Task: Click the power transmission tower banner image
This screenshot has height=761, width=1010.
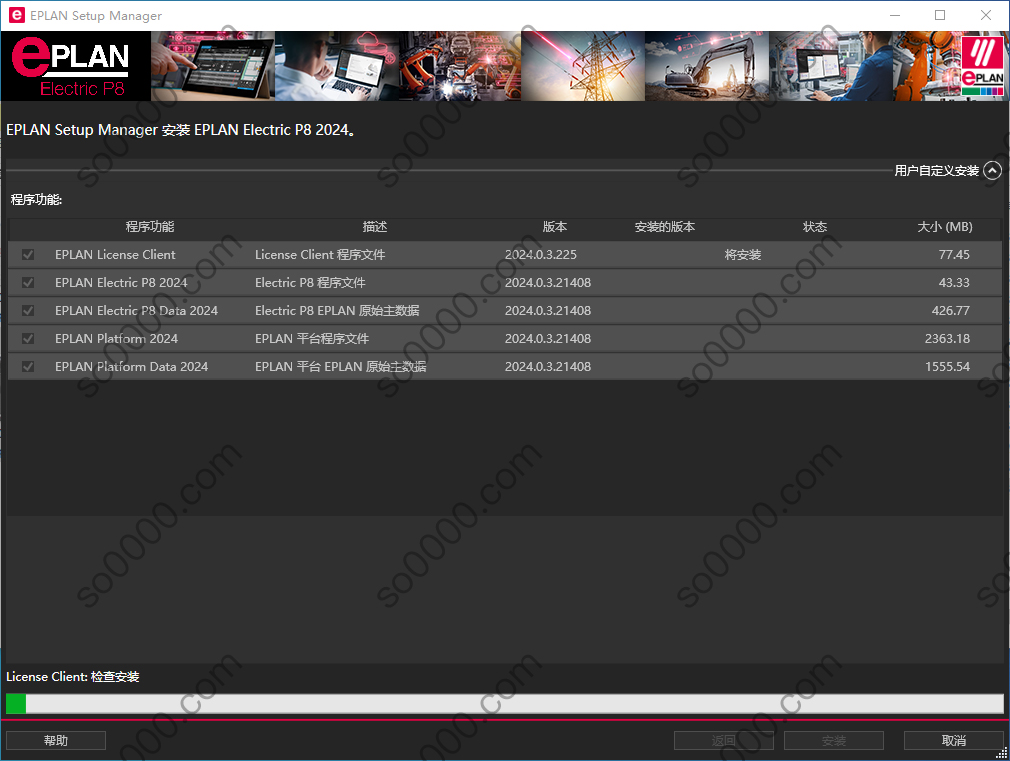Action: click(583, 66)
